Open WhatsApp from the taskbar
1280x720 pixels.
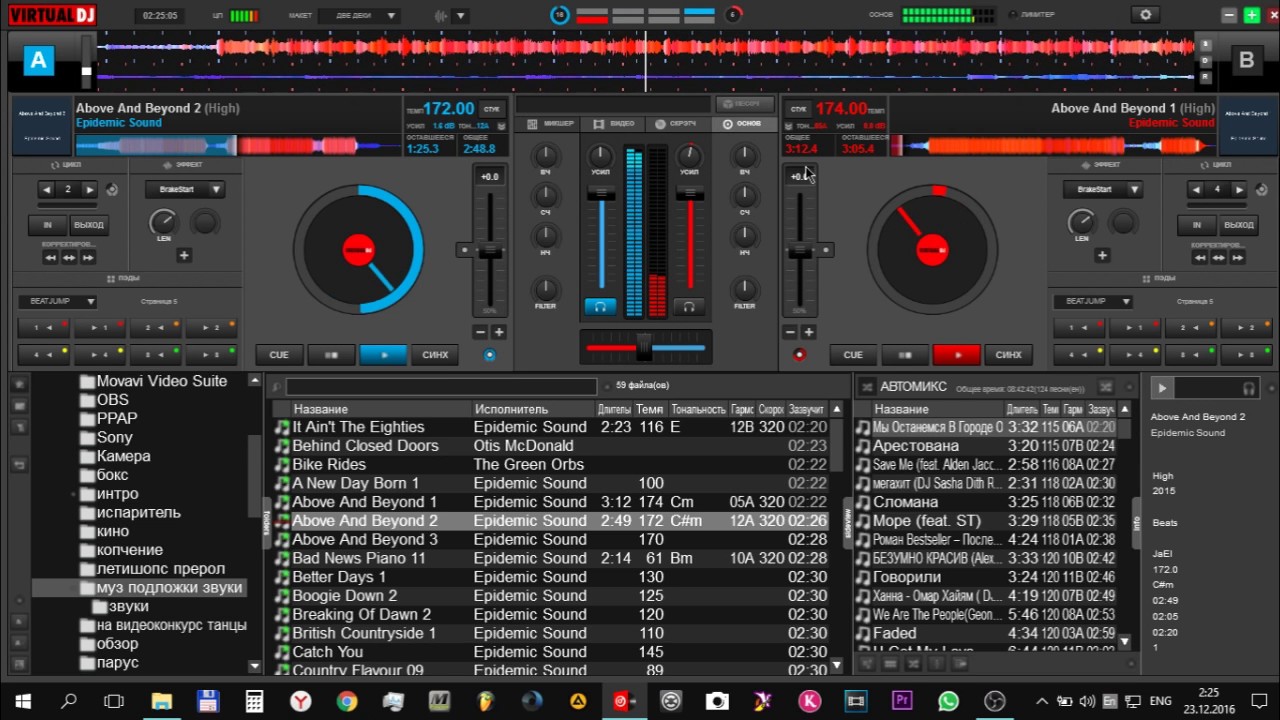(948, 701)
